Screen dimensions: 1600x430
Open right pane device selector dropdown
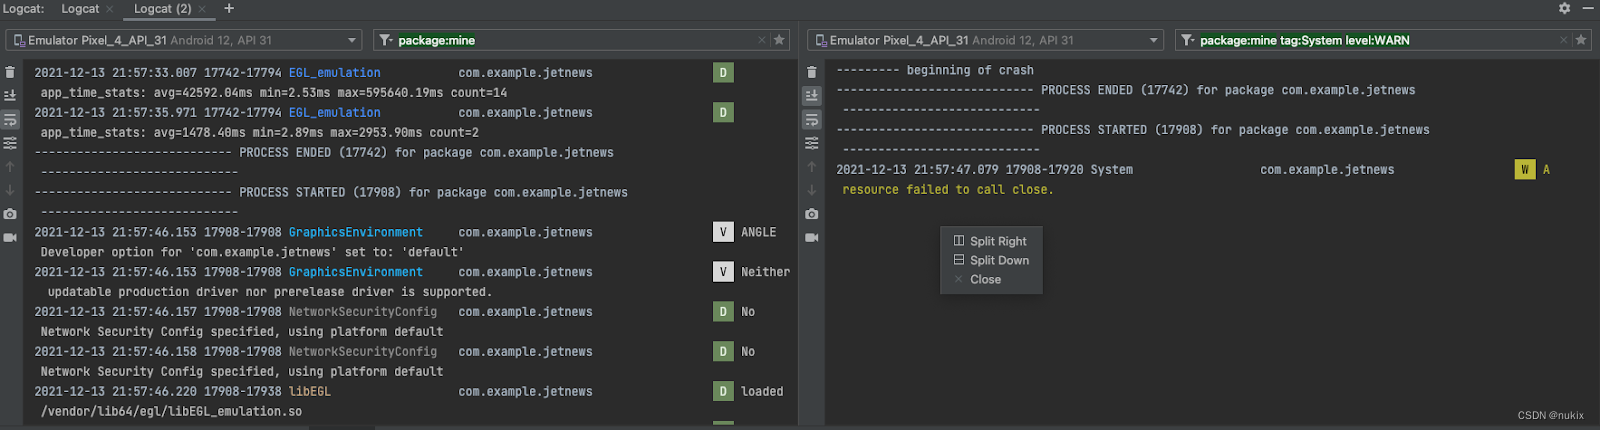pos(986,40)
